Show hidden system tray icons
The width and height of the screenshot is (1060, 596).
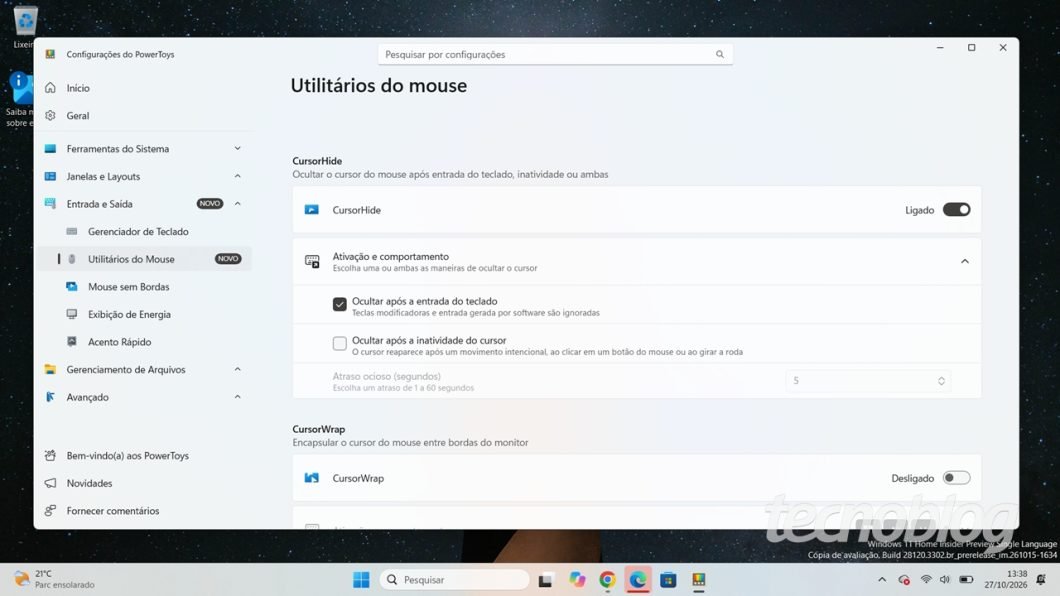pos(882,580)
